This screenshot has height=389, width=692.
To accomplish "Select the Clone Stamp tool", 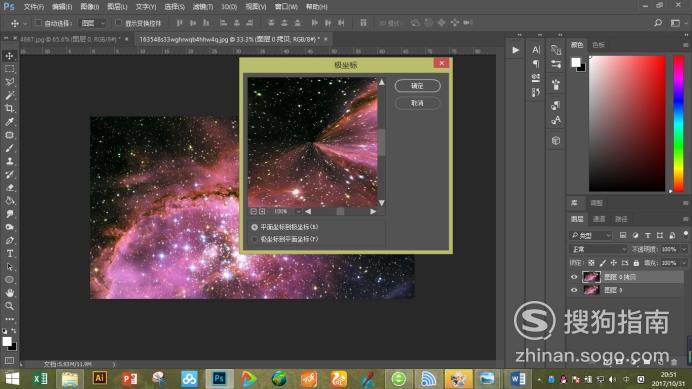I will pos(9,162).
